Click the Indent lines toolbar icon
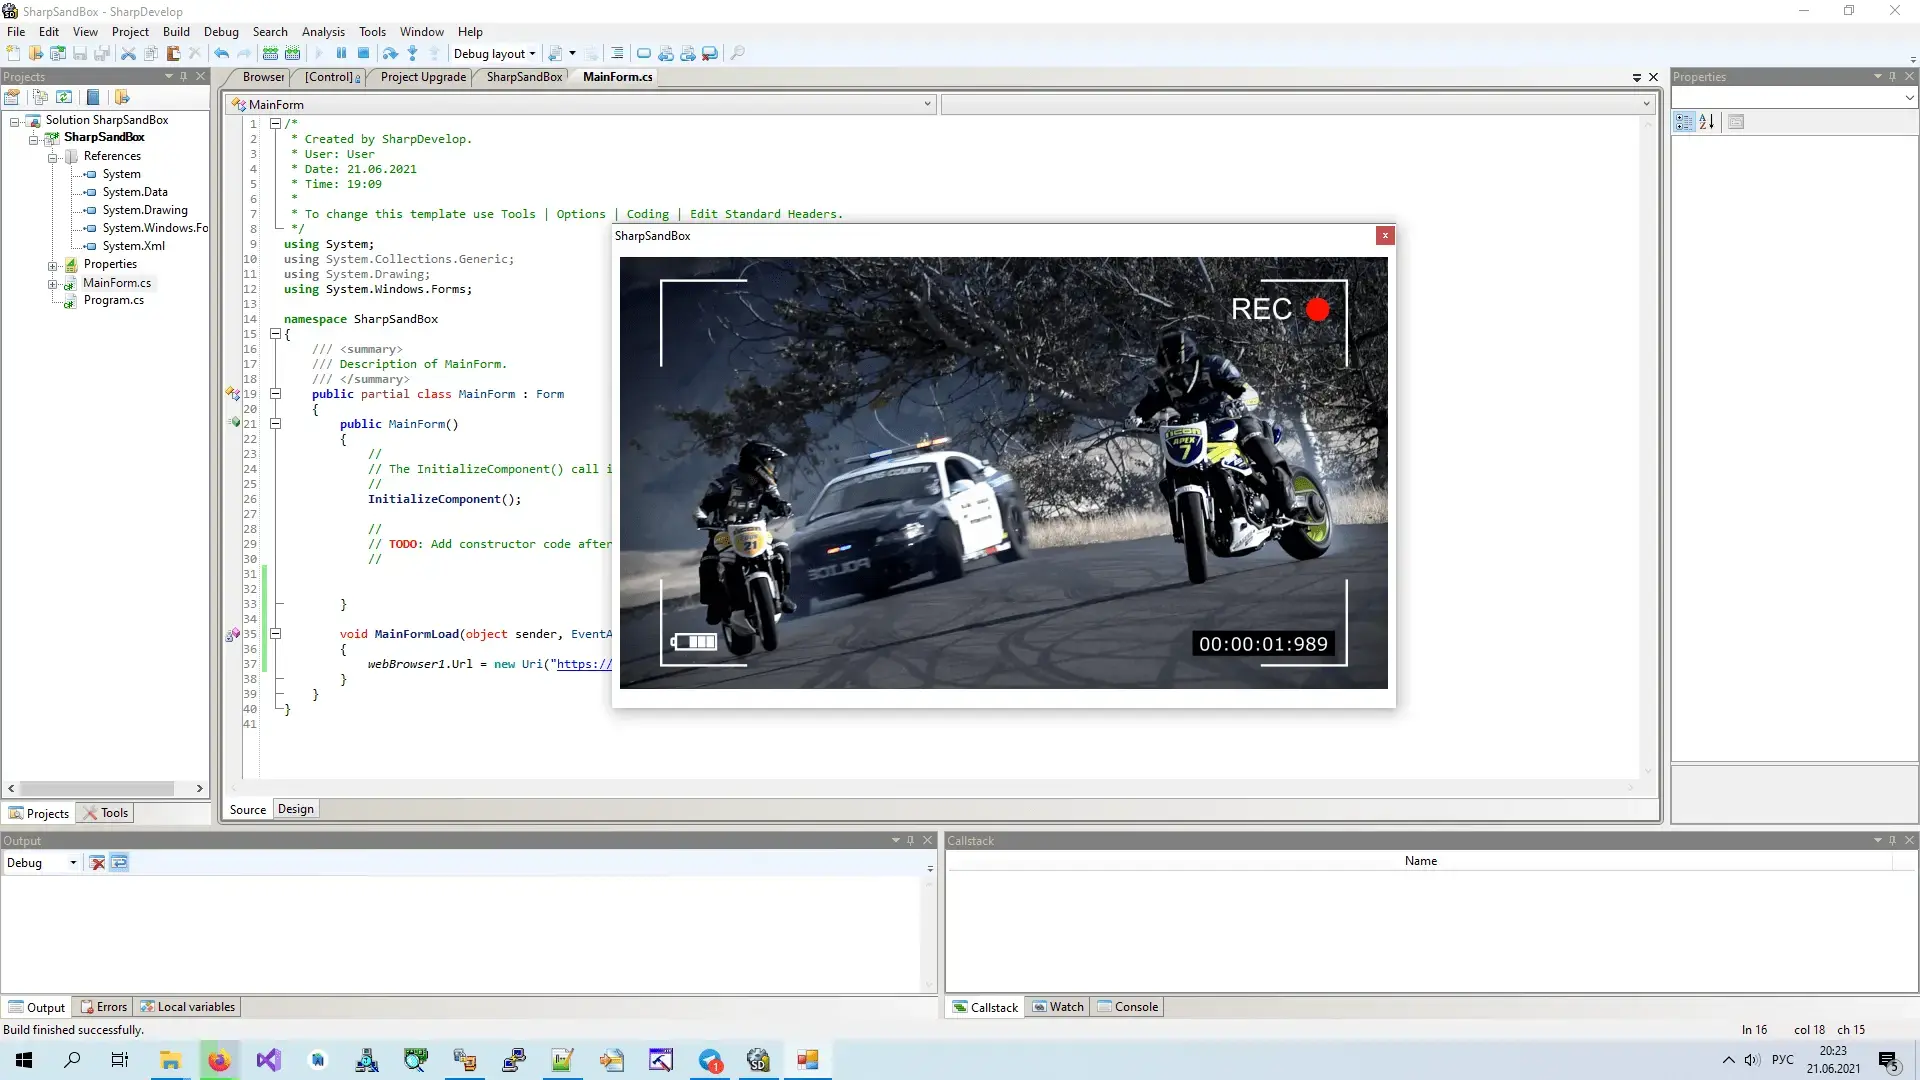Screen dimensions: 1920x1080 [x=617, y=53]
